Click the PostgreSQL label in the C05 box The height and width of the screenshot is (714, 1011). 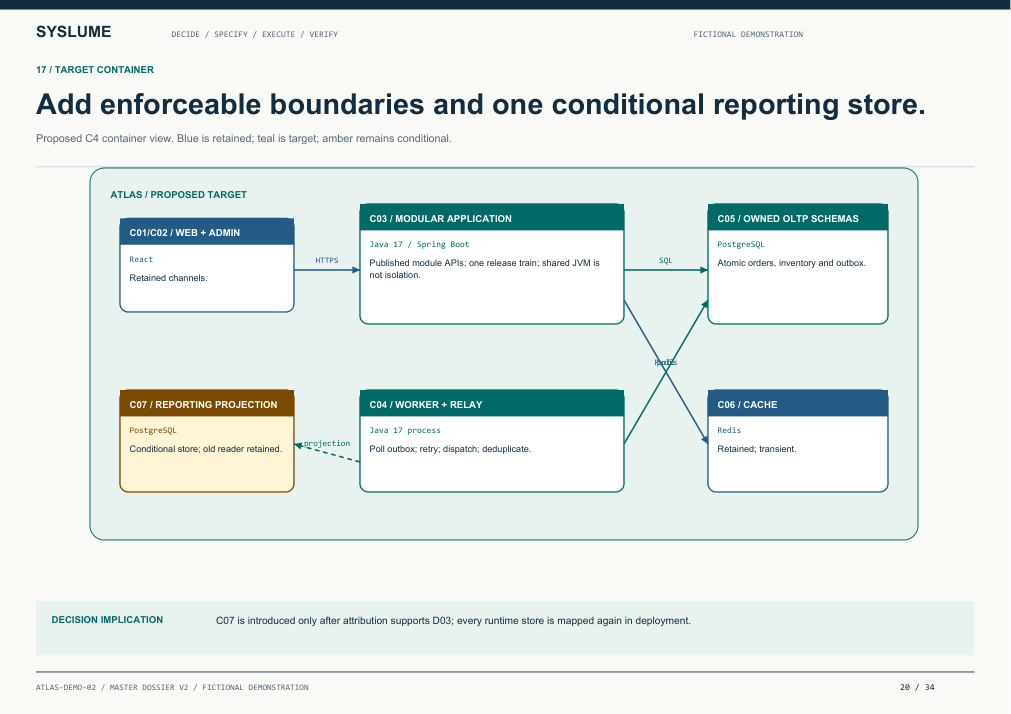point(741,244)
